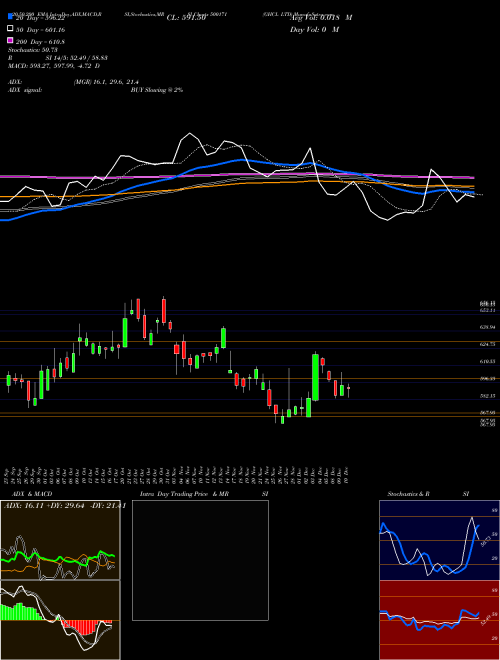Click the 'Day Vol: 0 M' label
The image size is (500, 660).
click(314, 29)
